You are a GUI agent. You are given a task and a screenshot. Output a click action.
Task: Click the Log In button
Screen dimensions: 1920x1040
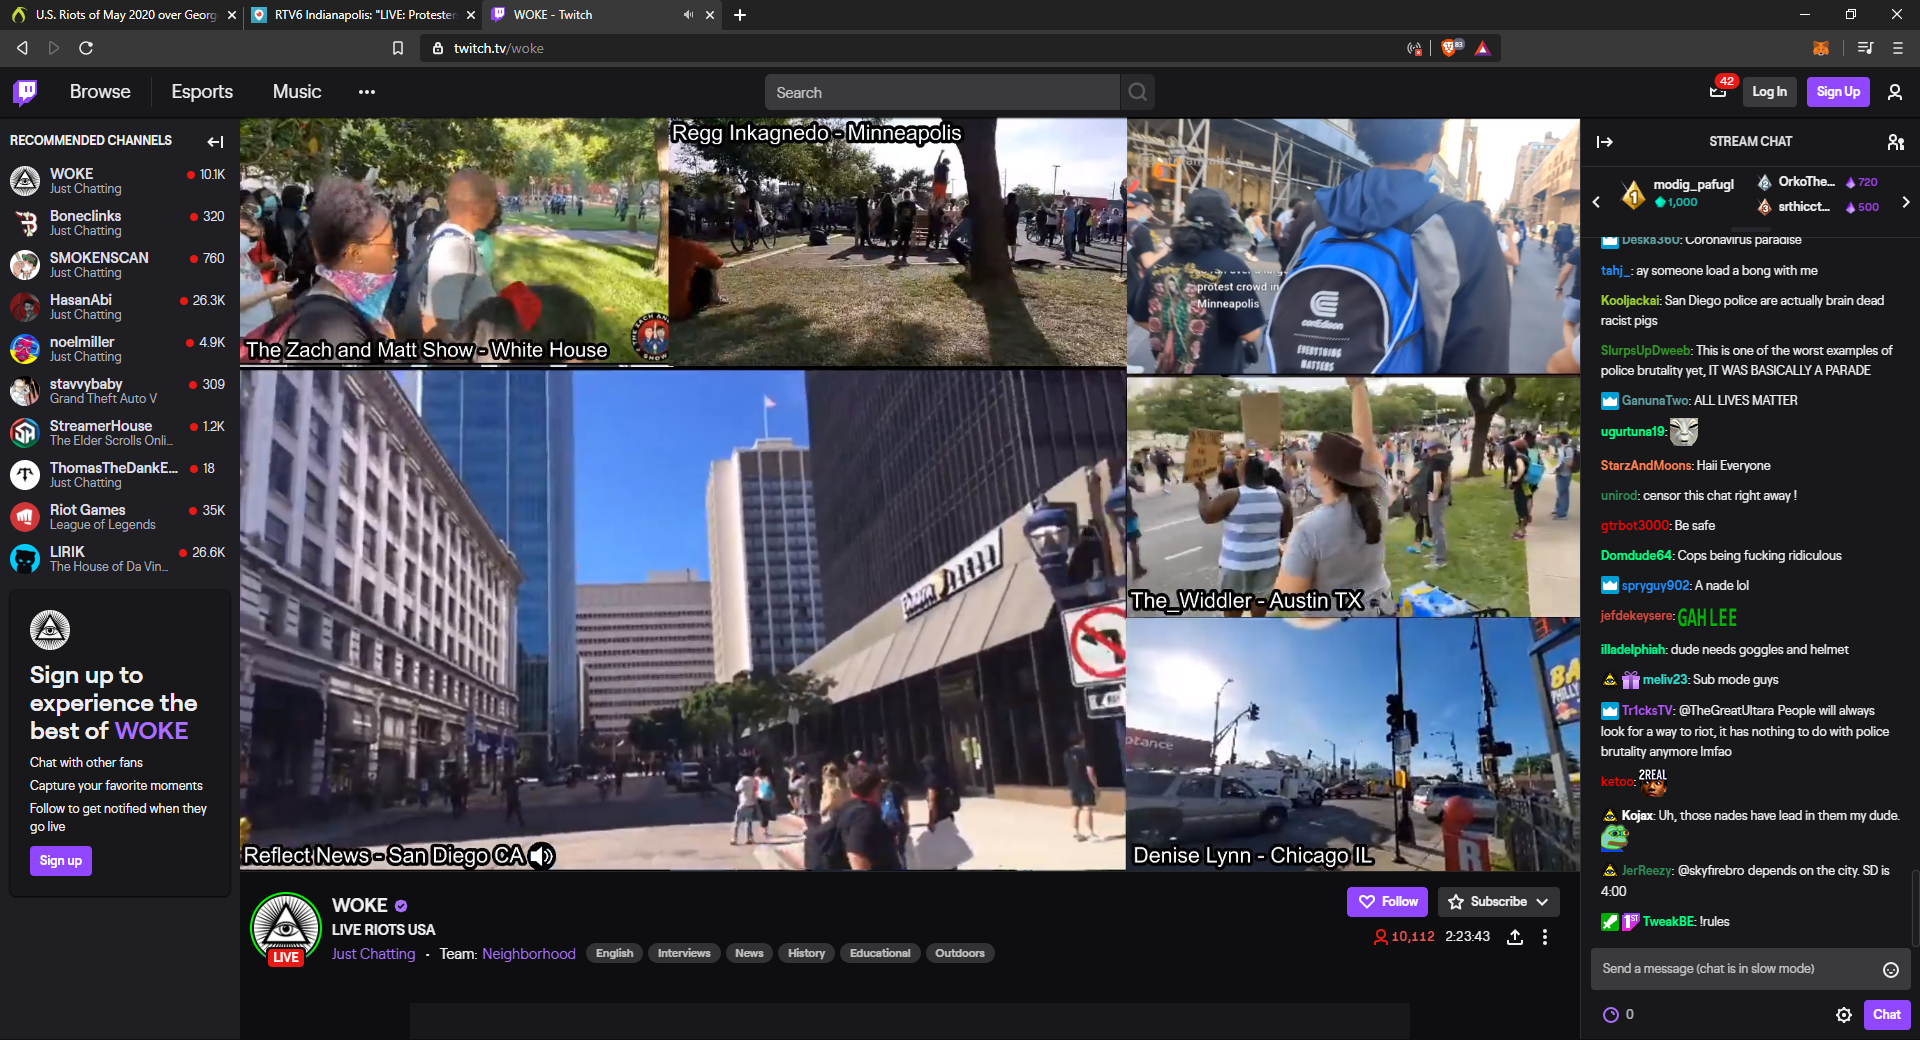coord(1769,92)
